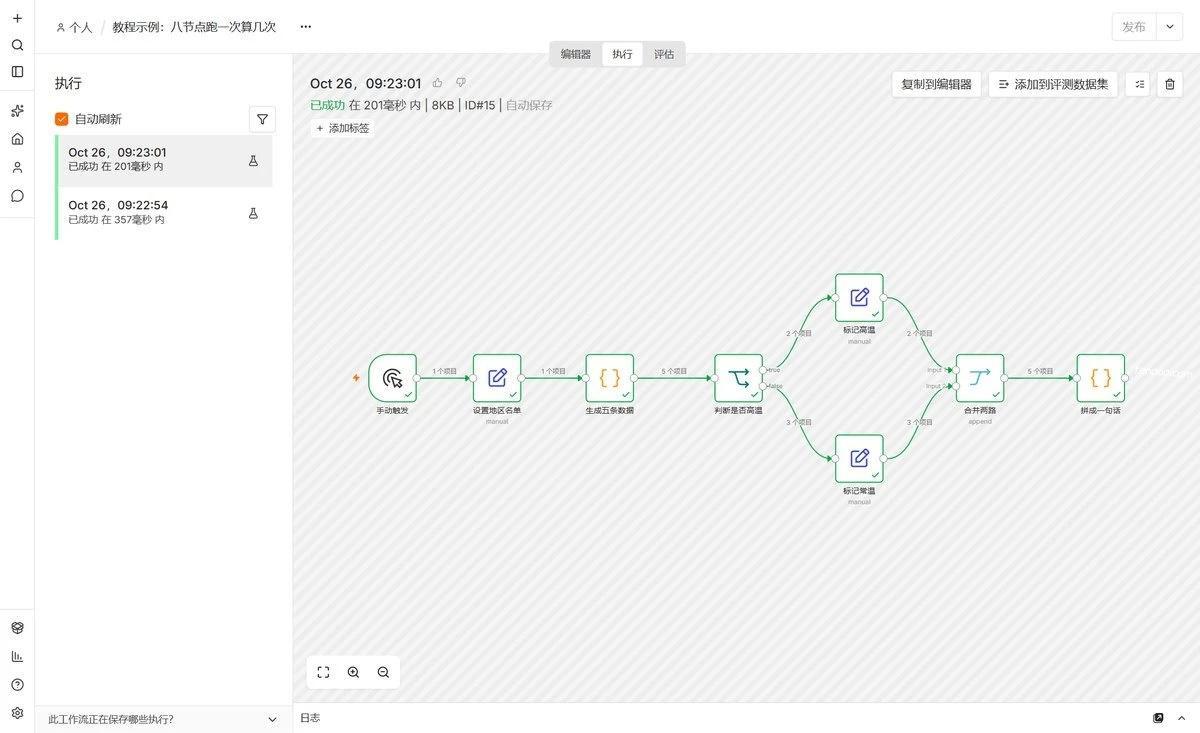Select the 手动触发 trigger node
The height and width of the screenshot is (733, 1200).
[393, 378]
